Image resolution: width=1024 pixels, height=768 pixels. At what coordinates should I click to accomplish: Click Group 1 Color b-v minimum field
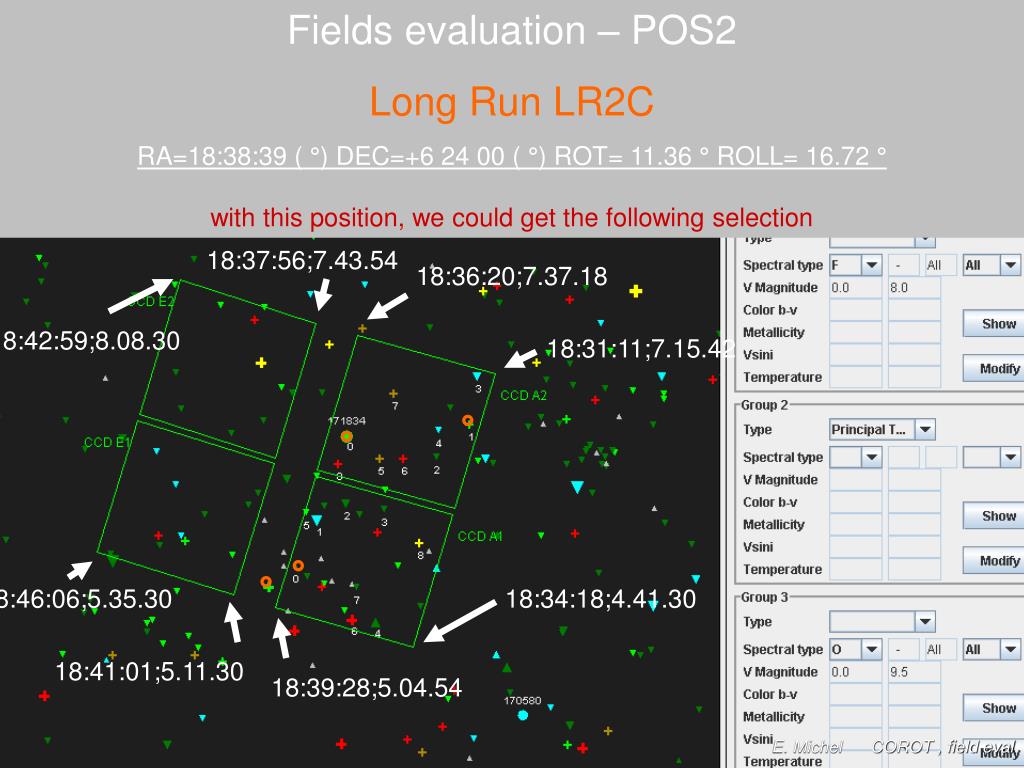click(856, 310)
